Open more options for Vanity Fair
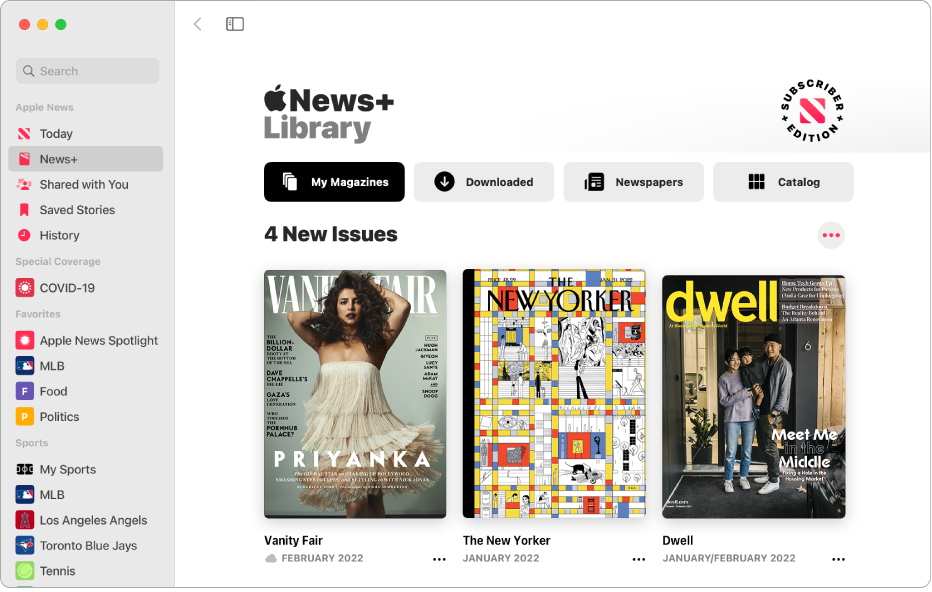 [439, 559]
